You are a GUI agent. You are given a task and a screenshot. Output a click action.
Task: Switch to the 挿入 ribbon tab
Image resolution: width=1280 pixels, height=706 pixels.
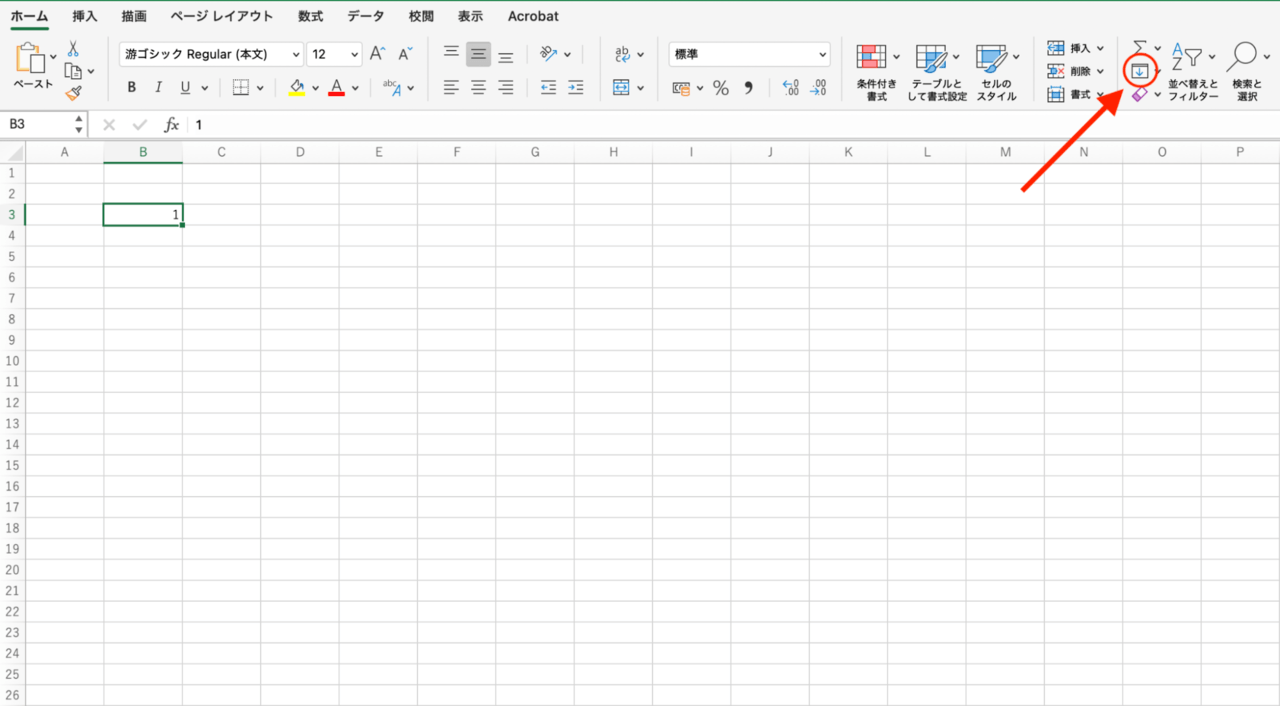[x=85, y=16]
